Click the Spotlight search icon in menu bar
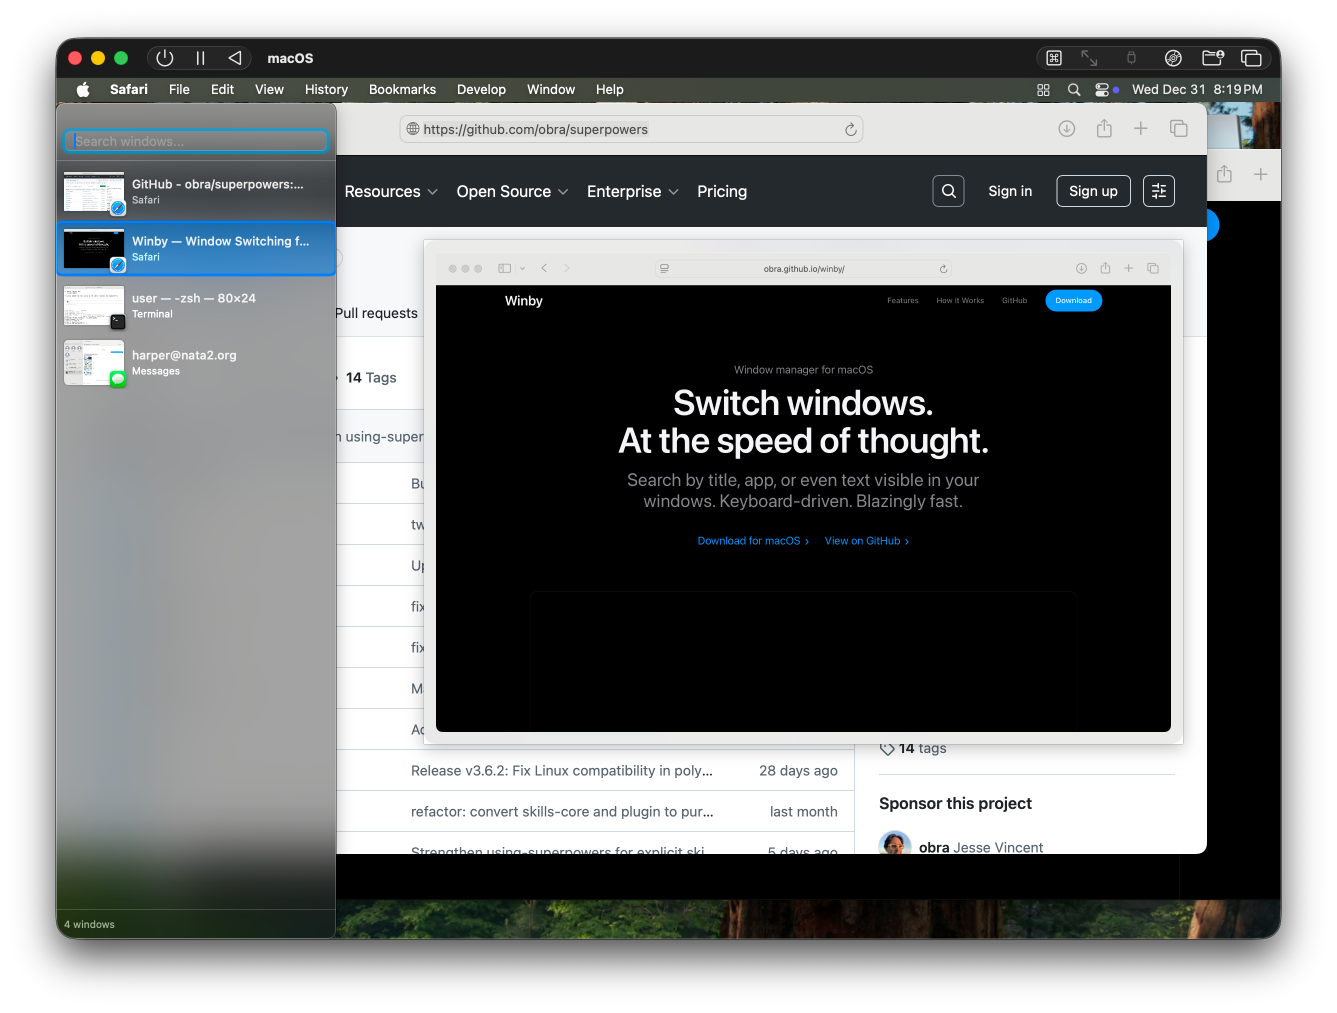The image size is (1337, 1013). click(1074, 89)
